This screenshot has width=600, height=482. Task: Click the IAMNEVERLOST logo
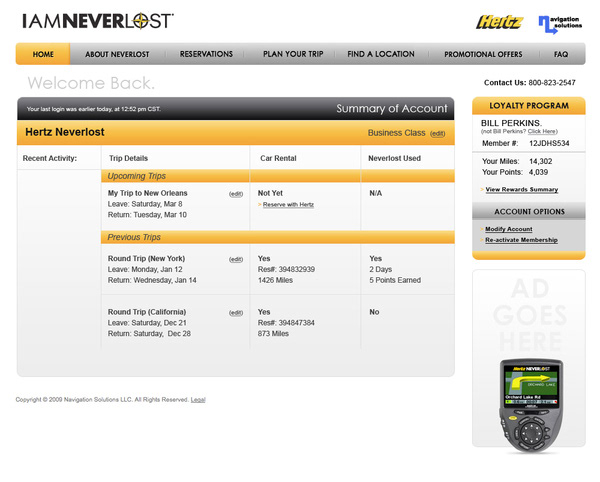click(98, 21)
